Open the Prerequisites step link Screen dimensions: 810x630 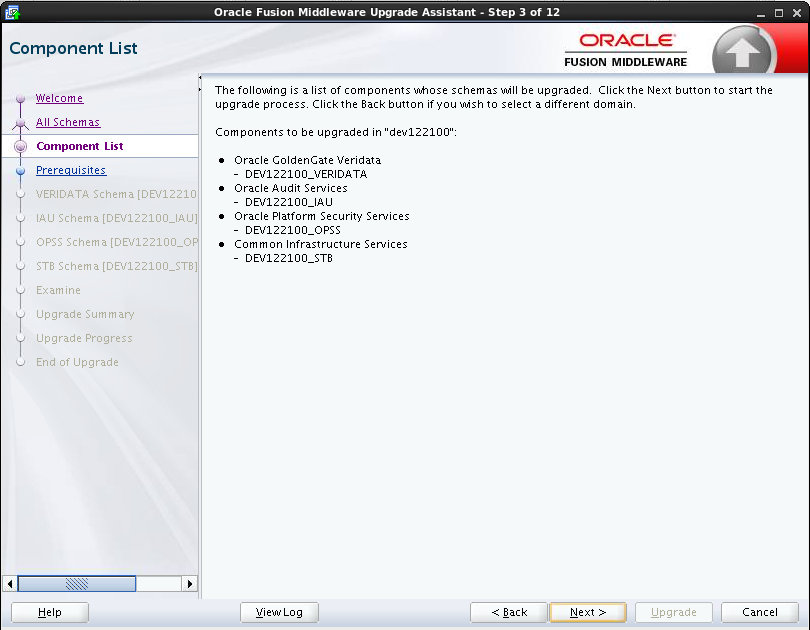click(x=71, y=170)
